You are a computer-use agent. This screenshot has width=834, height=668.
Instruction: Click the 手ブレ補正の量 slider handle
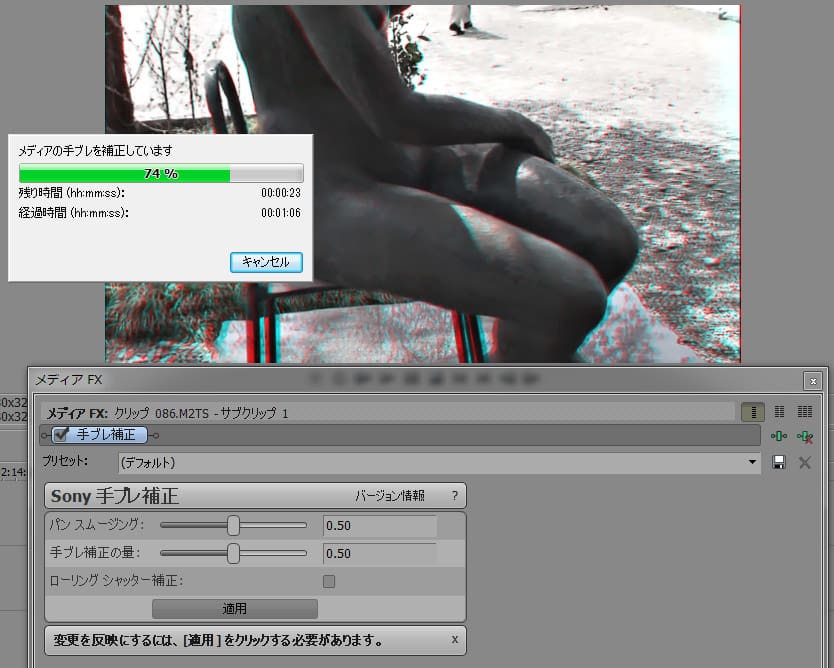pyautogui.click(x=233, y=553)
